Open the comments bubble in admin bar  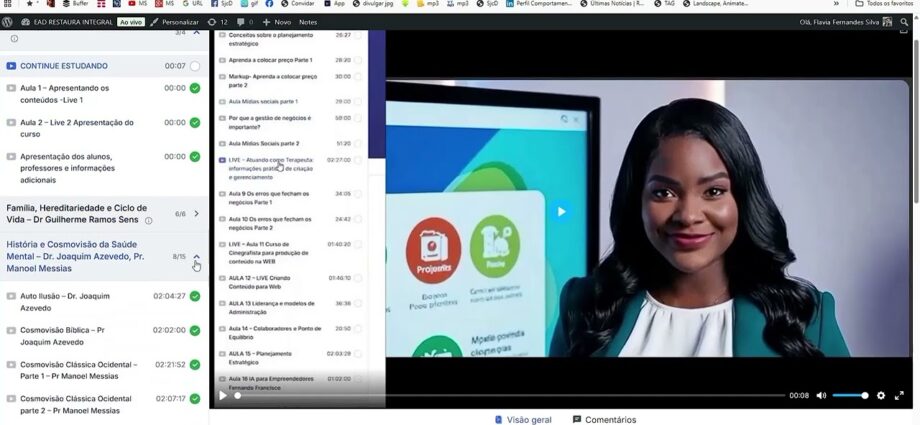pos(244,21)
